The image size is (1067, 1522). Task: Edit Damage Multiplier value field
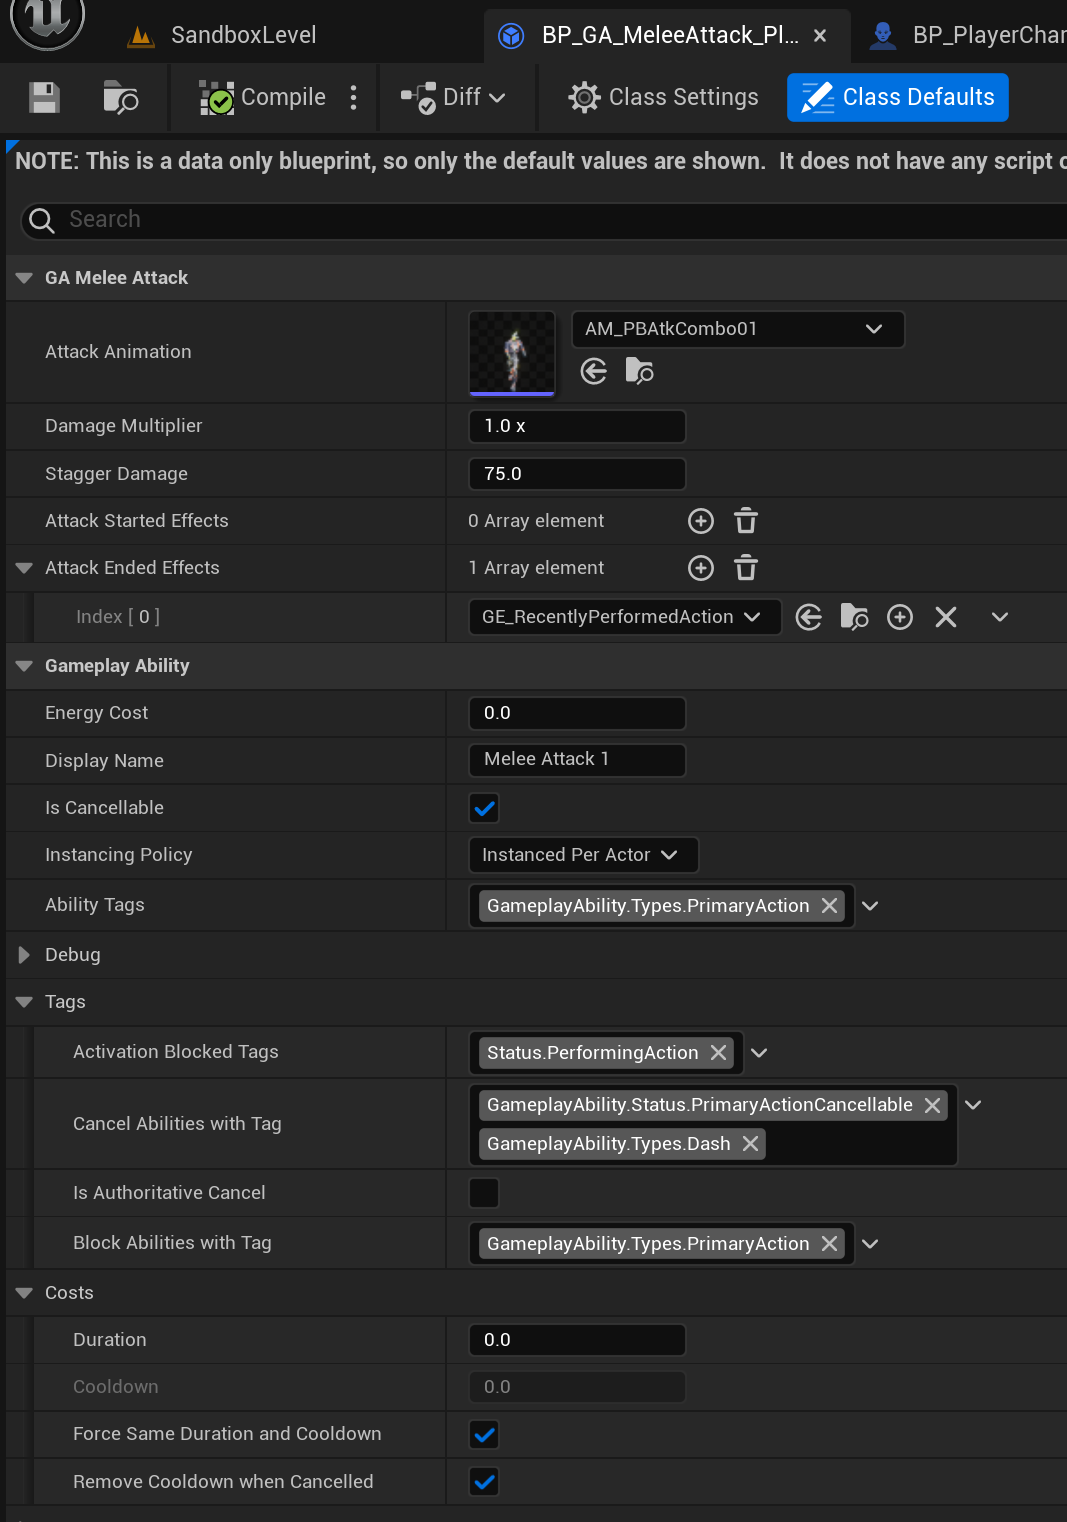(577, 426)
